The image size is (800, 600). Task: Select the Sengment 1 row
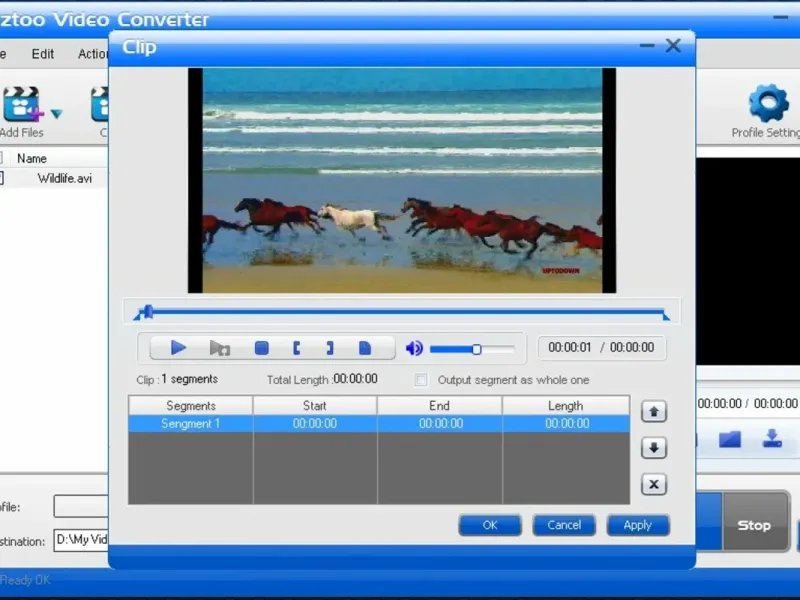point(379,423)
